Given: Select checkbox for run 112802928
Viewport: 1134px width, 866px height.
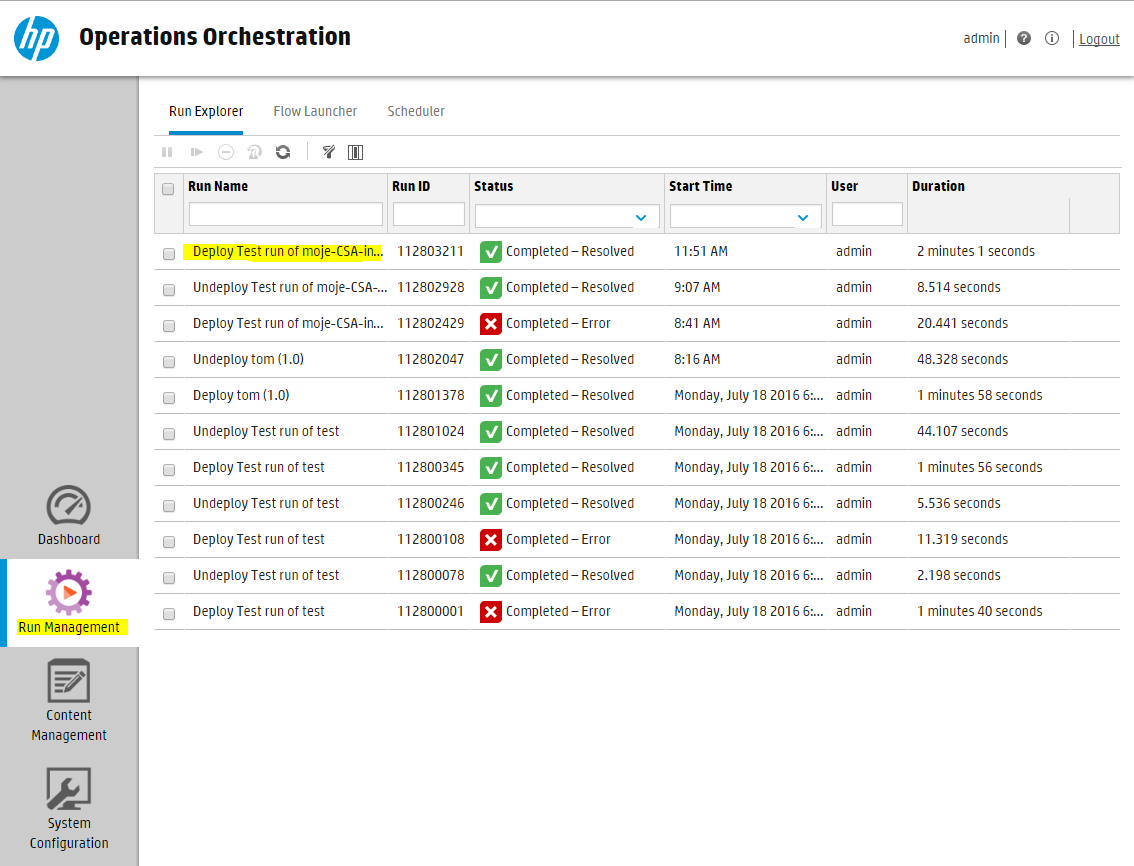Looking at the screenshot, I should pos(169,290).
